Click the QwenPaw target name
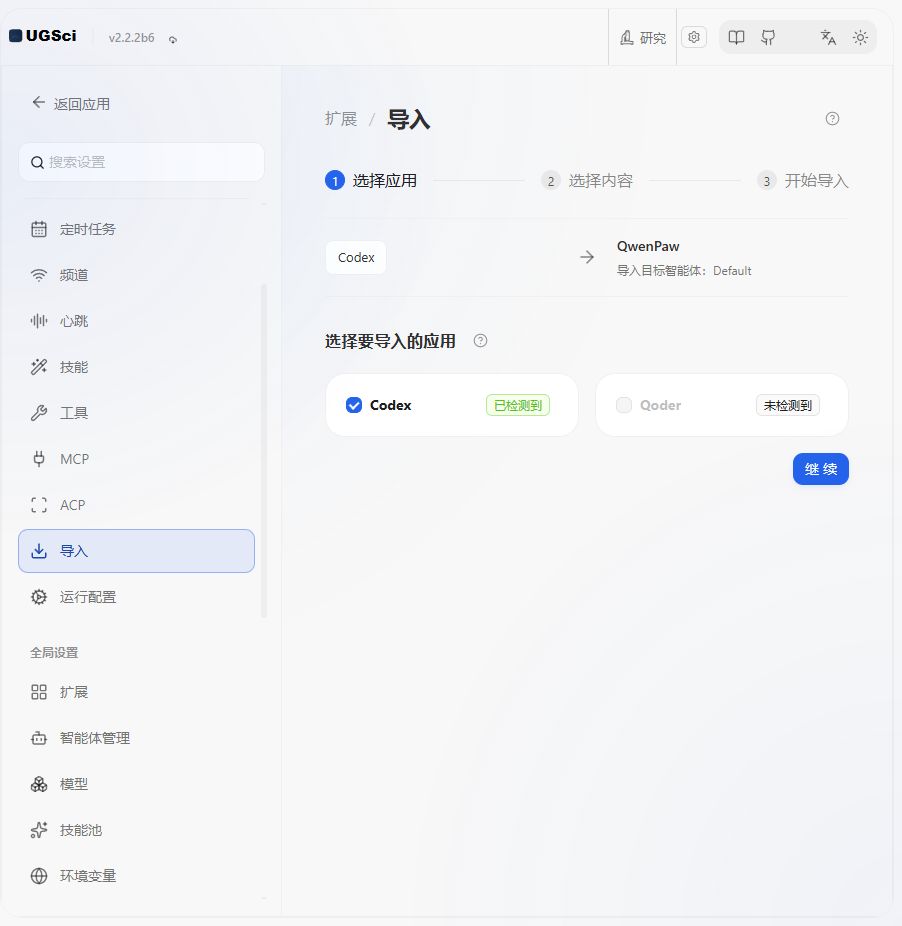The image size is (902, 926). [x=648, y=246]
